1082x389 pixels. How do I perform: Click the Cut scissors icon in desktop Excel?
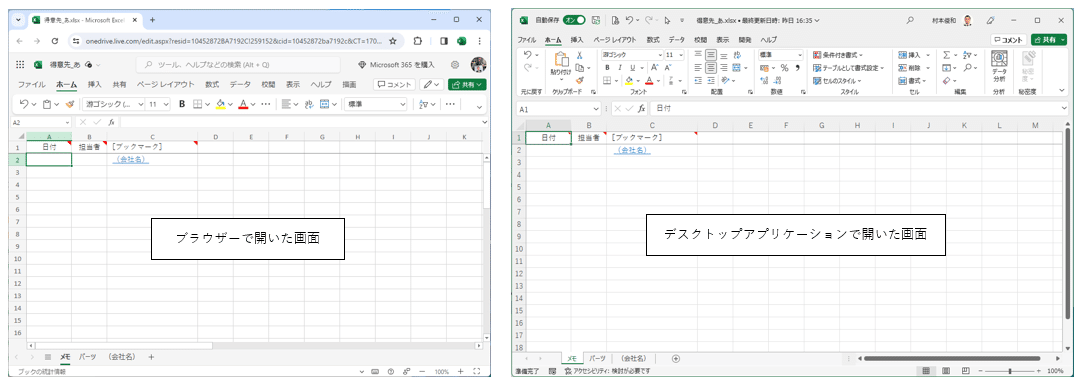580,55
